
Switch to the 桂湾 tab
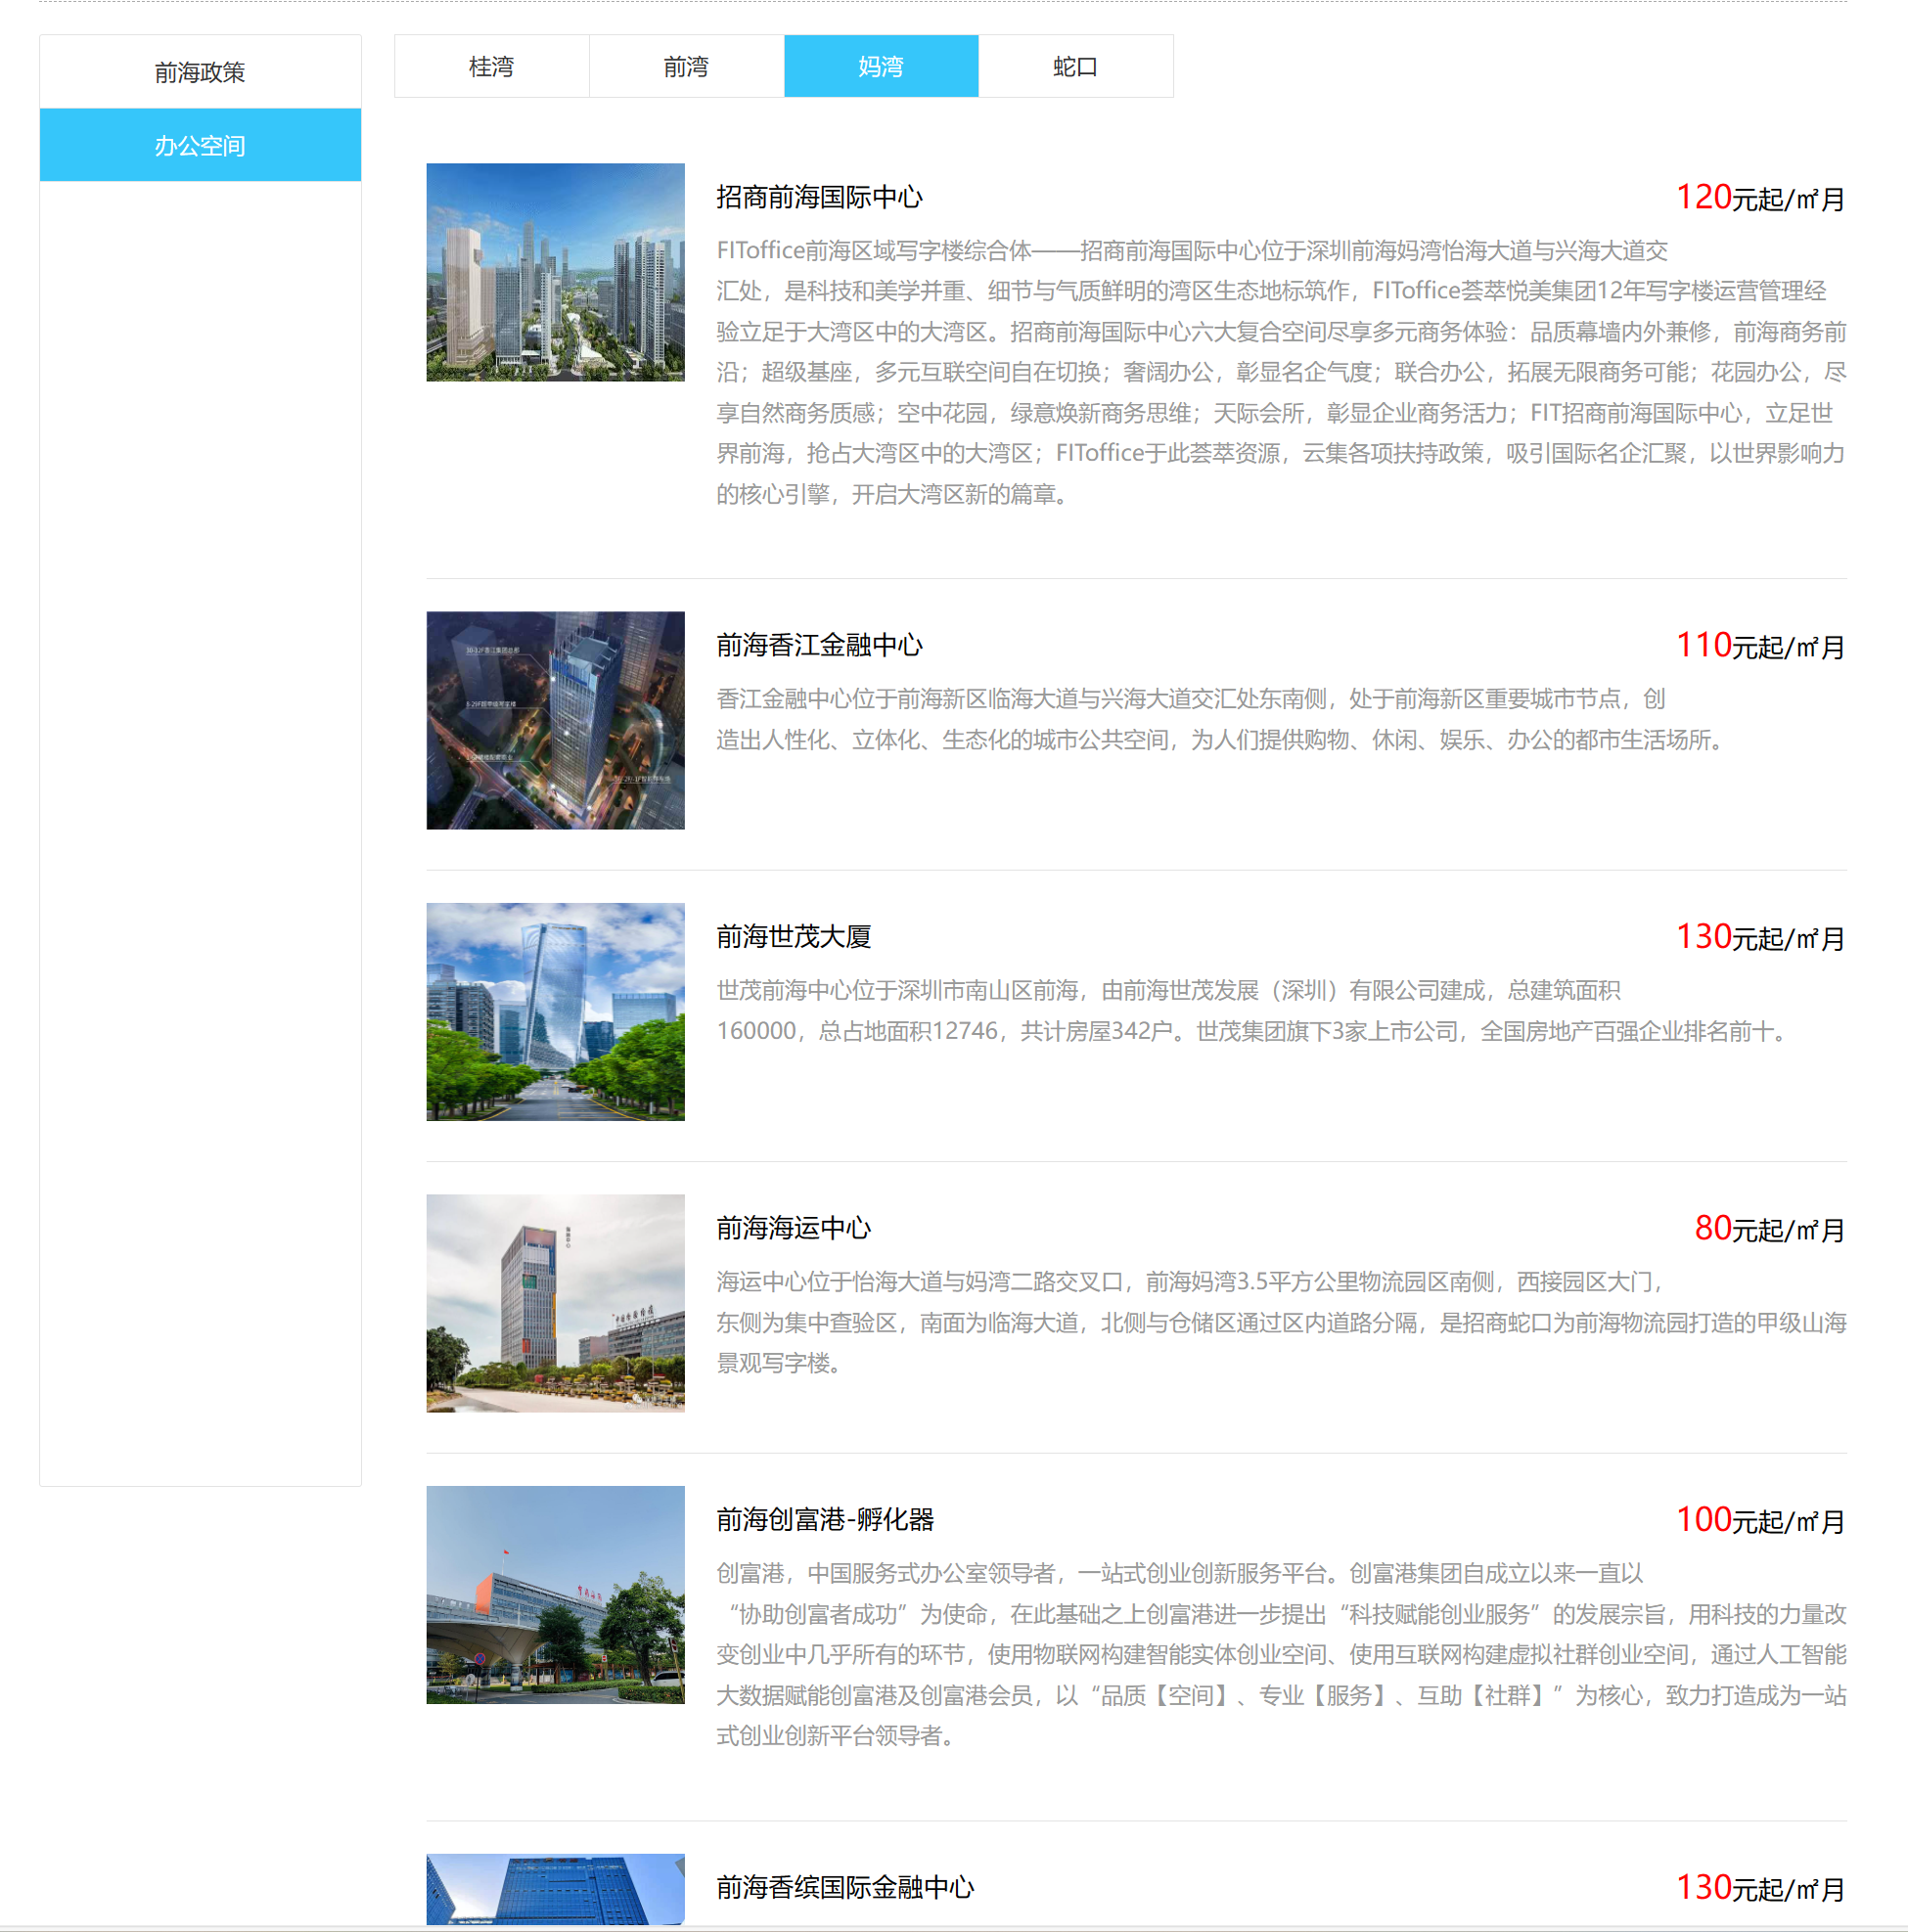click(x=491, y=66)
